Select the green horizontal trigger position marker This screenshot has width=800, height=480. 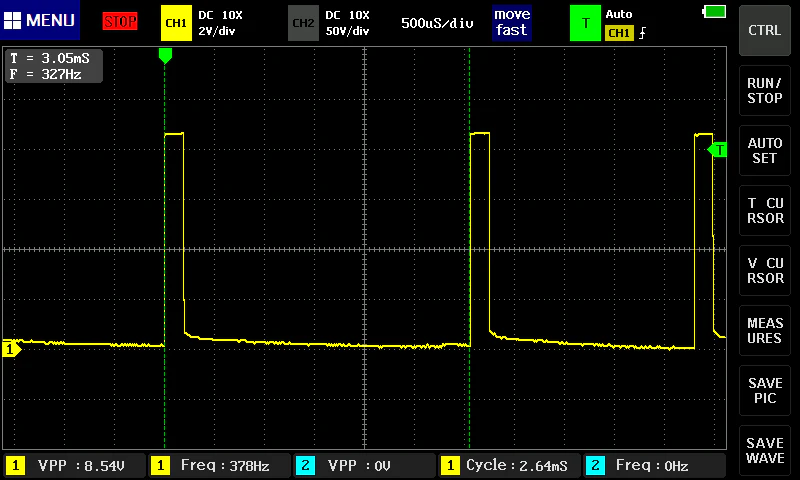click(165, 56)
